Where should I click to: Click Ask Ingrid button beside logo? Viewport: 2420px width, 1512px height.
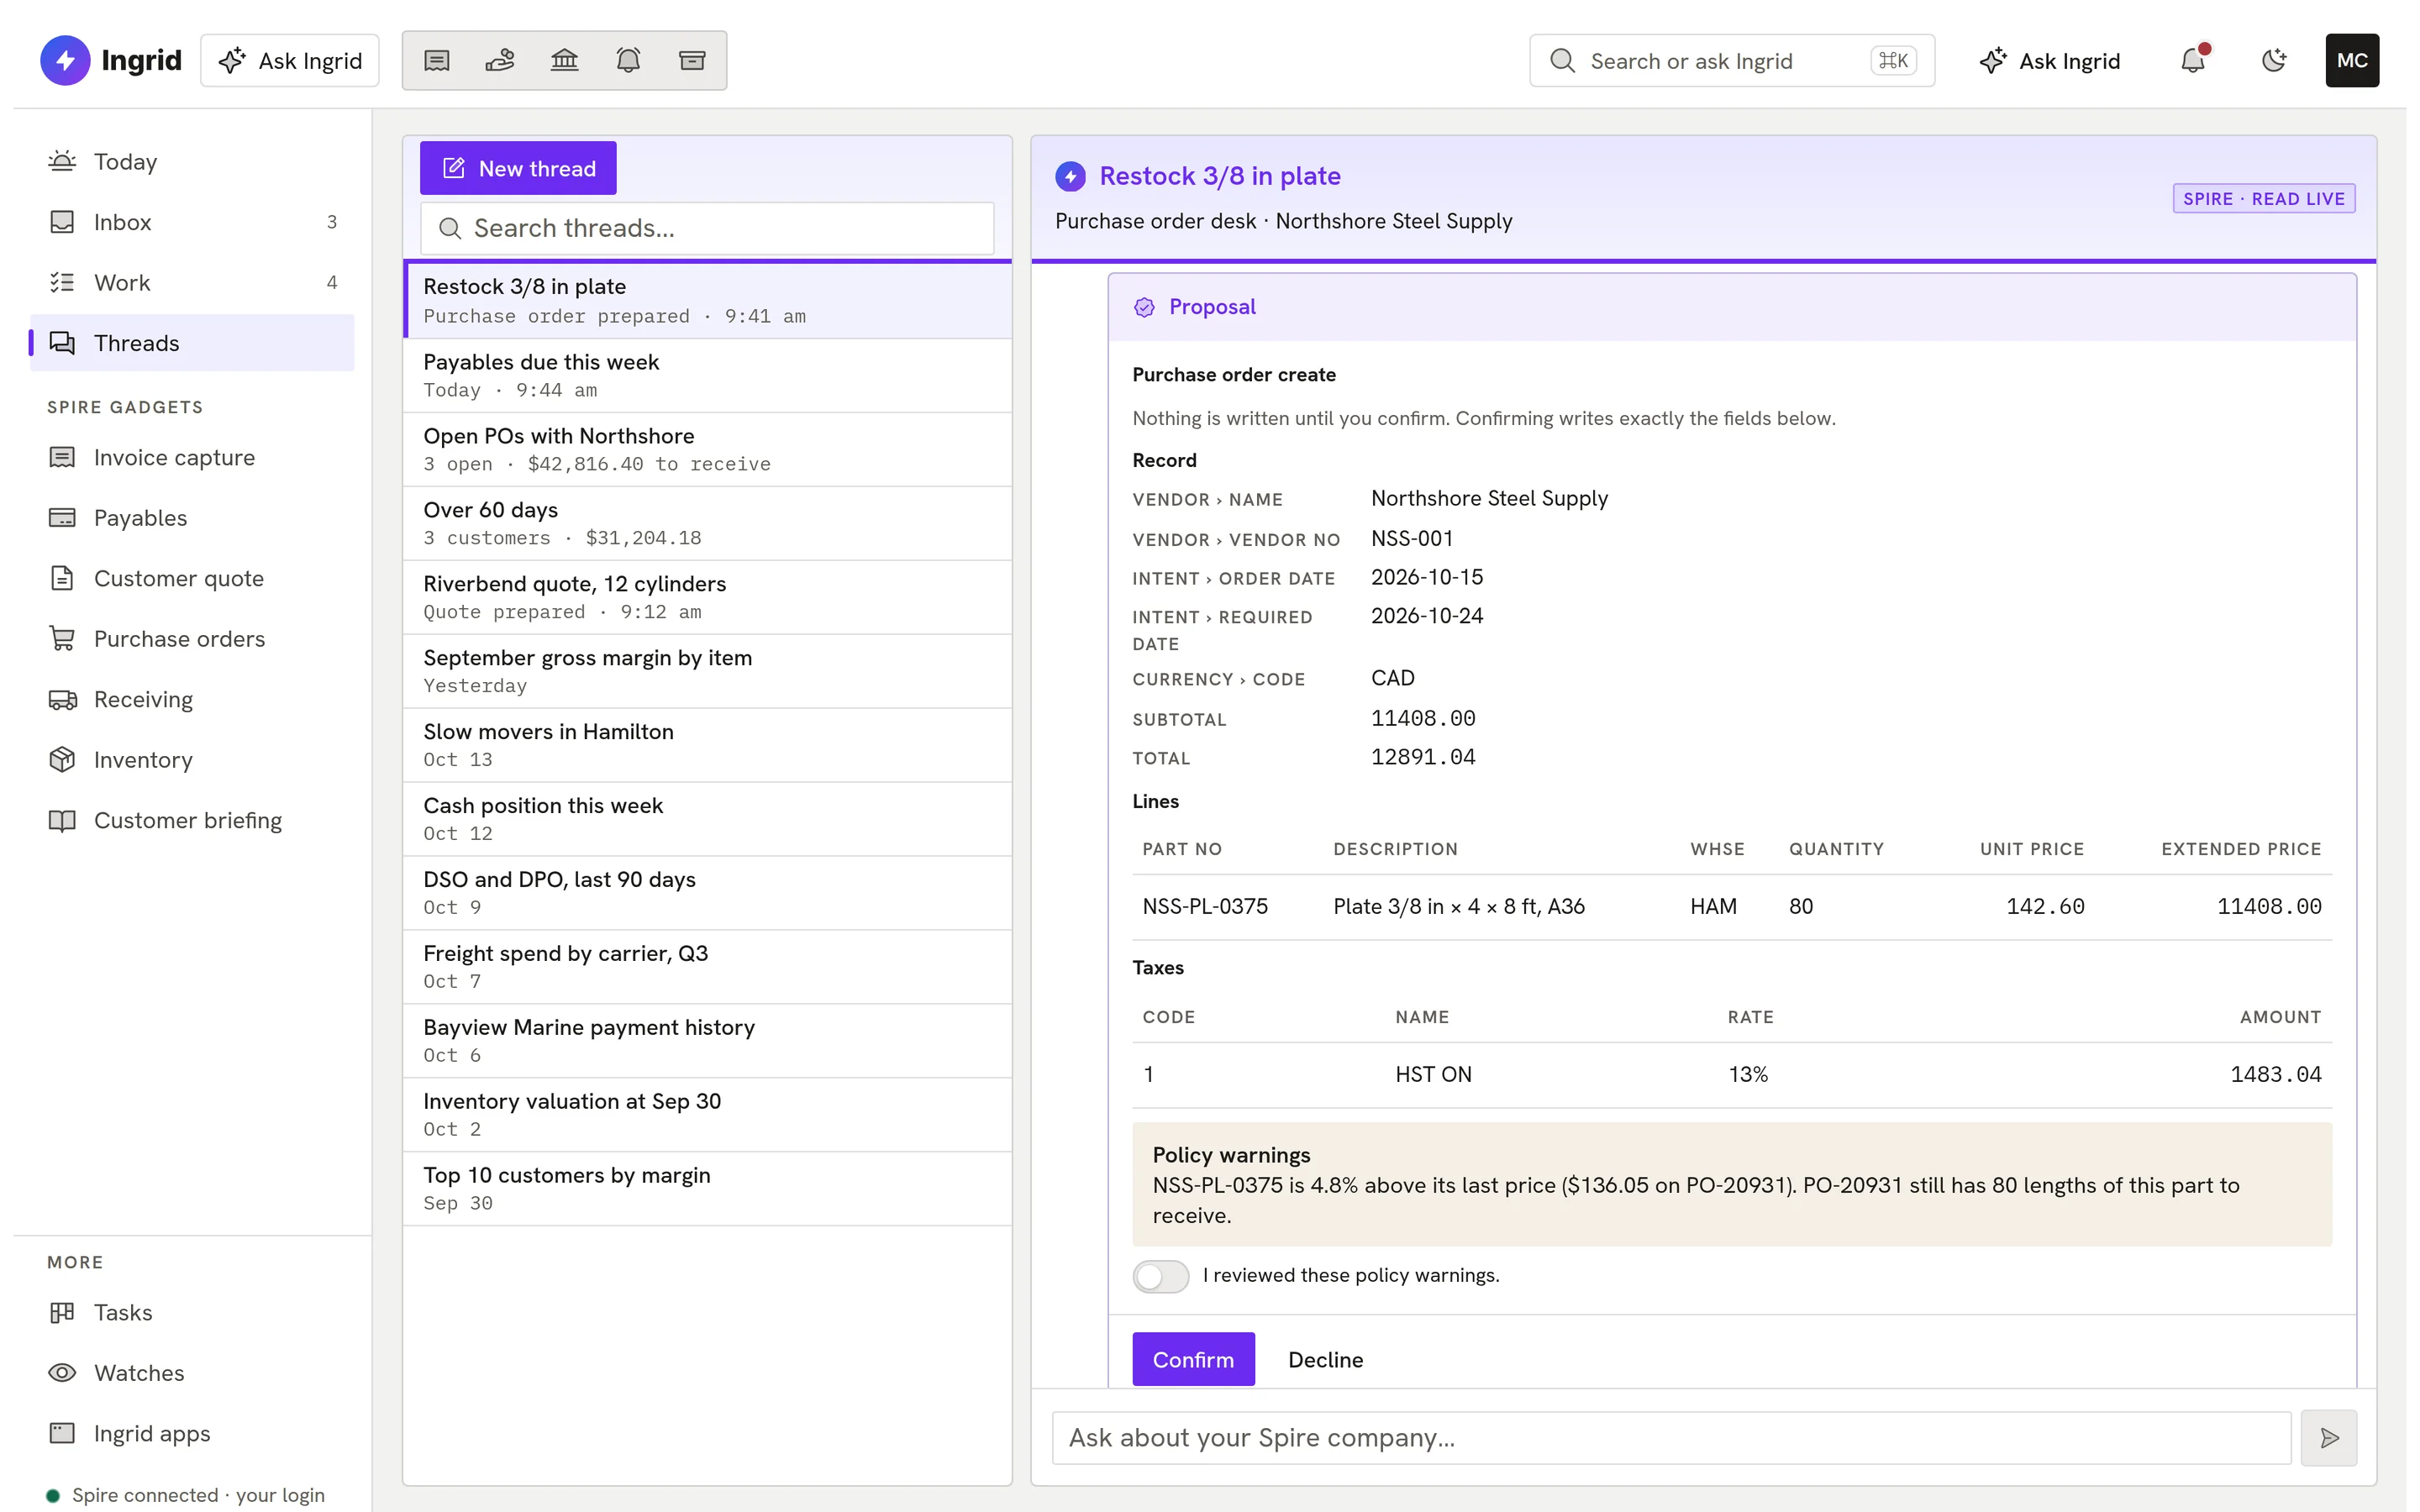tap(290, 61)
